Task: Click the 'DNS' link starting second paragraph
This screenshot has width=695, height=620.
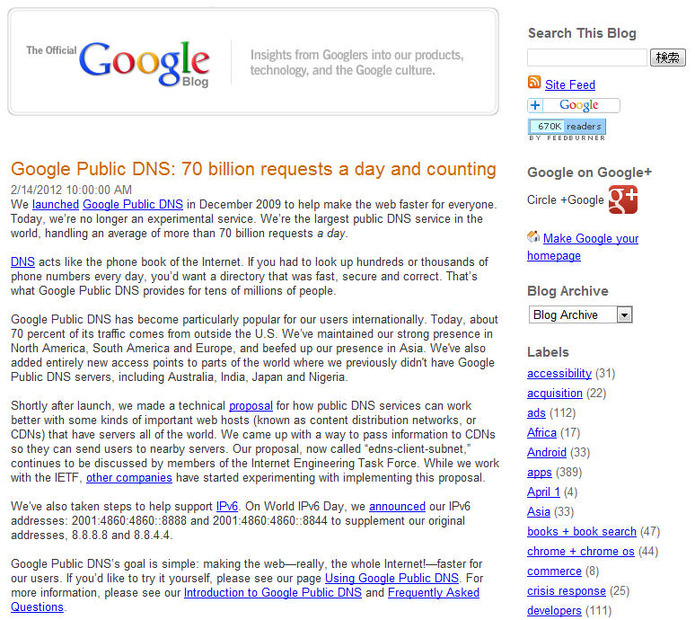Action: [x=23, y=262]
